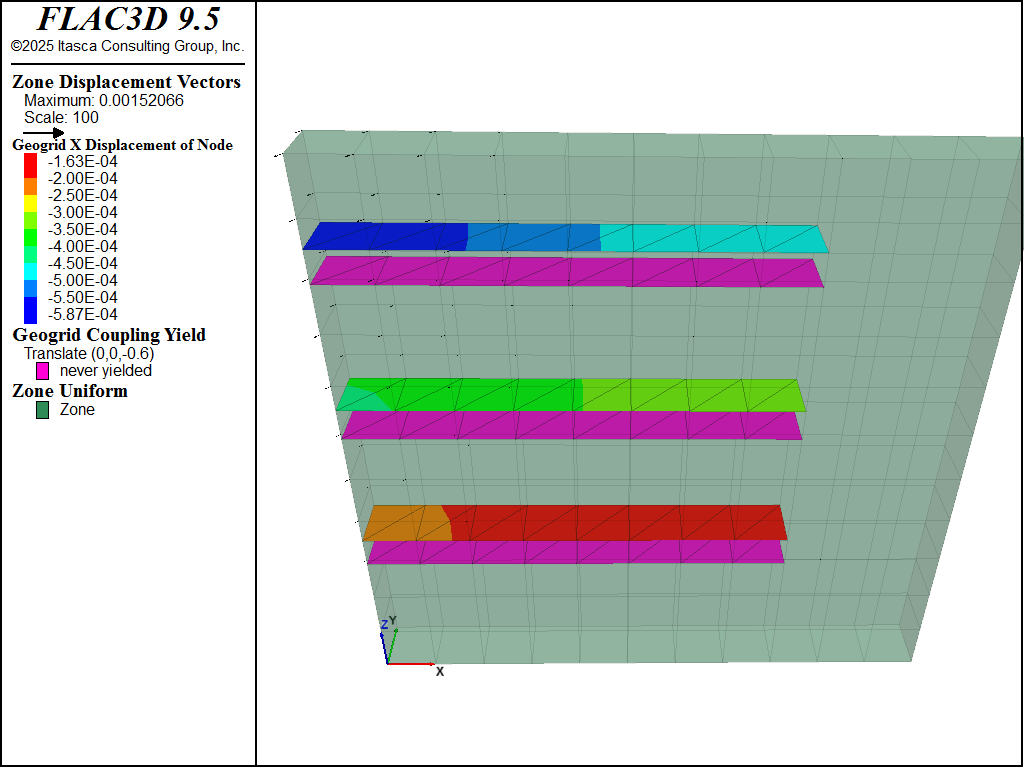Click the magenta never yielded swatch

click(42, 371)
